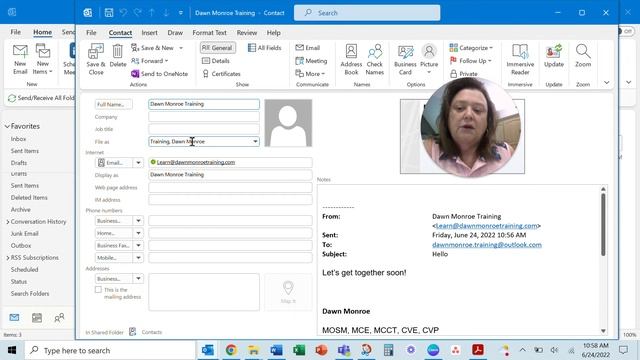
Task: Click Check Names icon
Action: pyautogui.click(x=375, y=59)
